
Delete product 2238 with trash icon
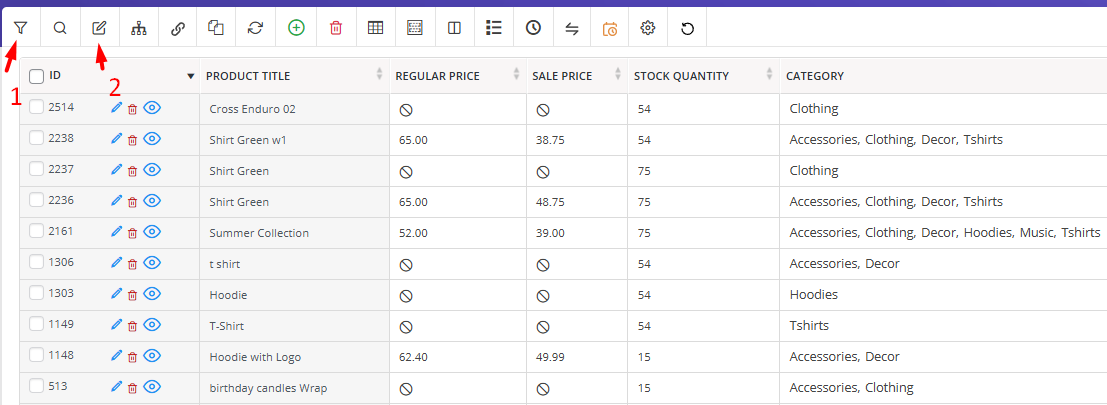point(132,140)
